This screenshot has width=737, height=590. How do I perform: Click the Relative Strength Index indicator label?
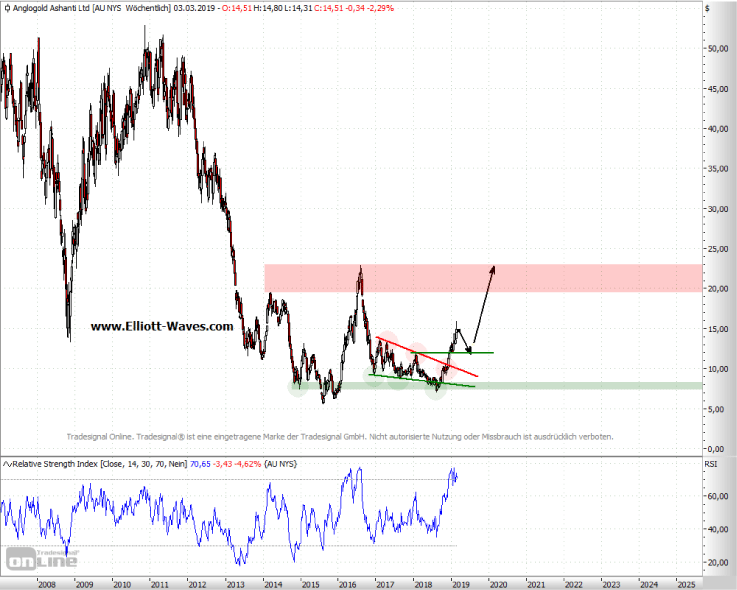(x=62, y=464)
